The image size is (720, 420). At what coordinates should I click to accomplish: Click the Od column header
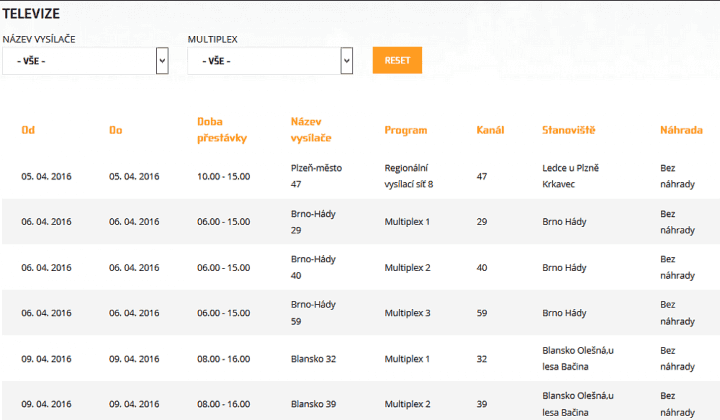coord(28,130)
